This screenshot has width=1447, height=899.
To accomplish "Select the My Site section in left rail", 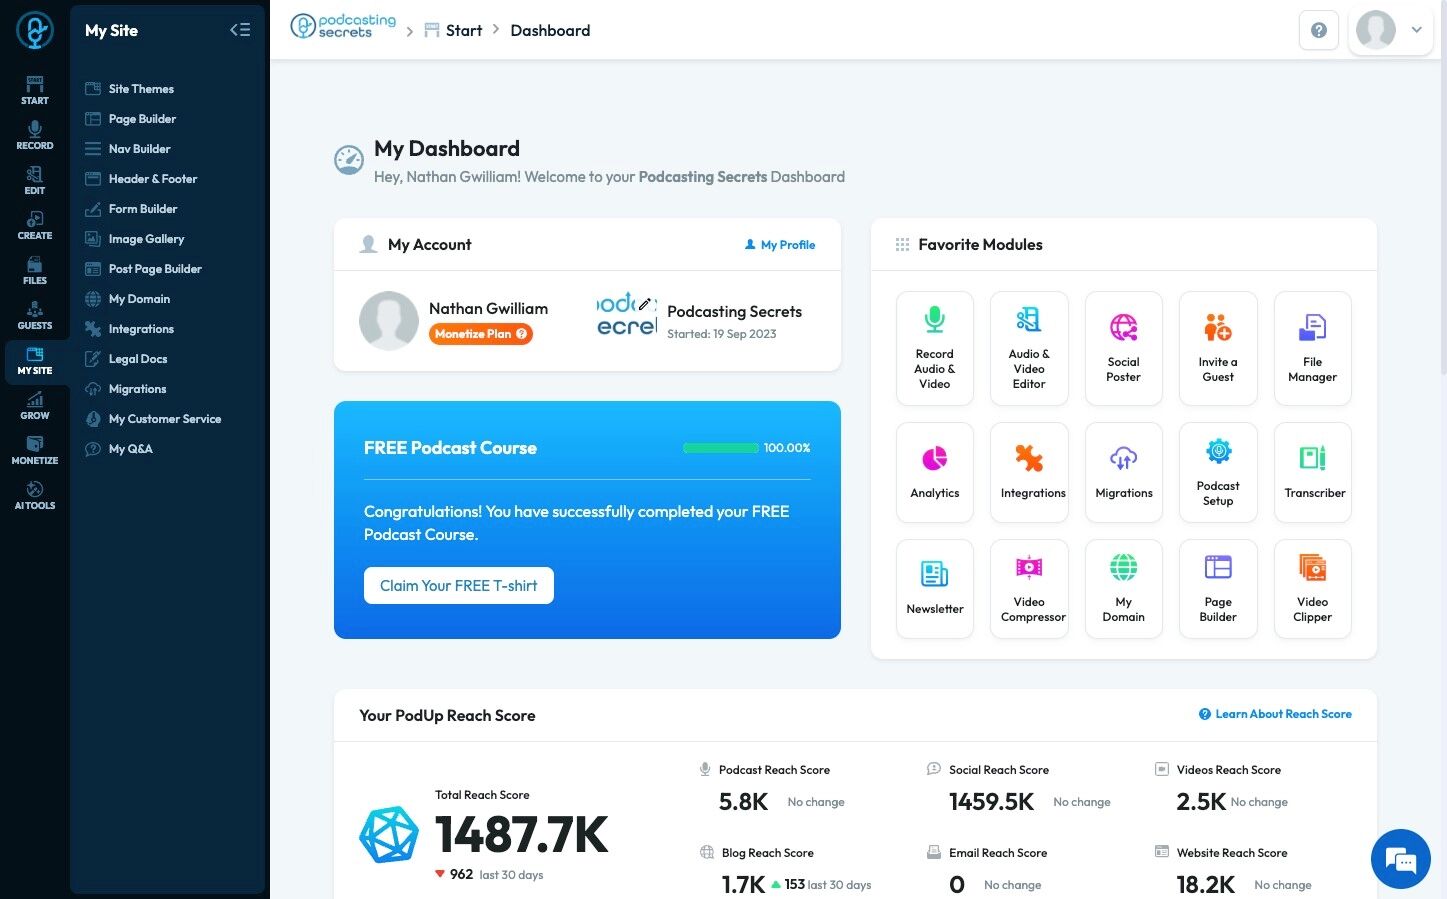I will [35, 360].
